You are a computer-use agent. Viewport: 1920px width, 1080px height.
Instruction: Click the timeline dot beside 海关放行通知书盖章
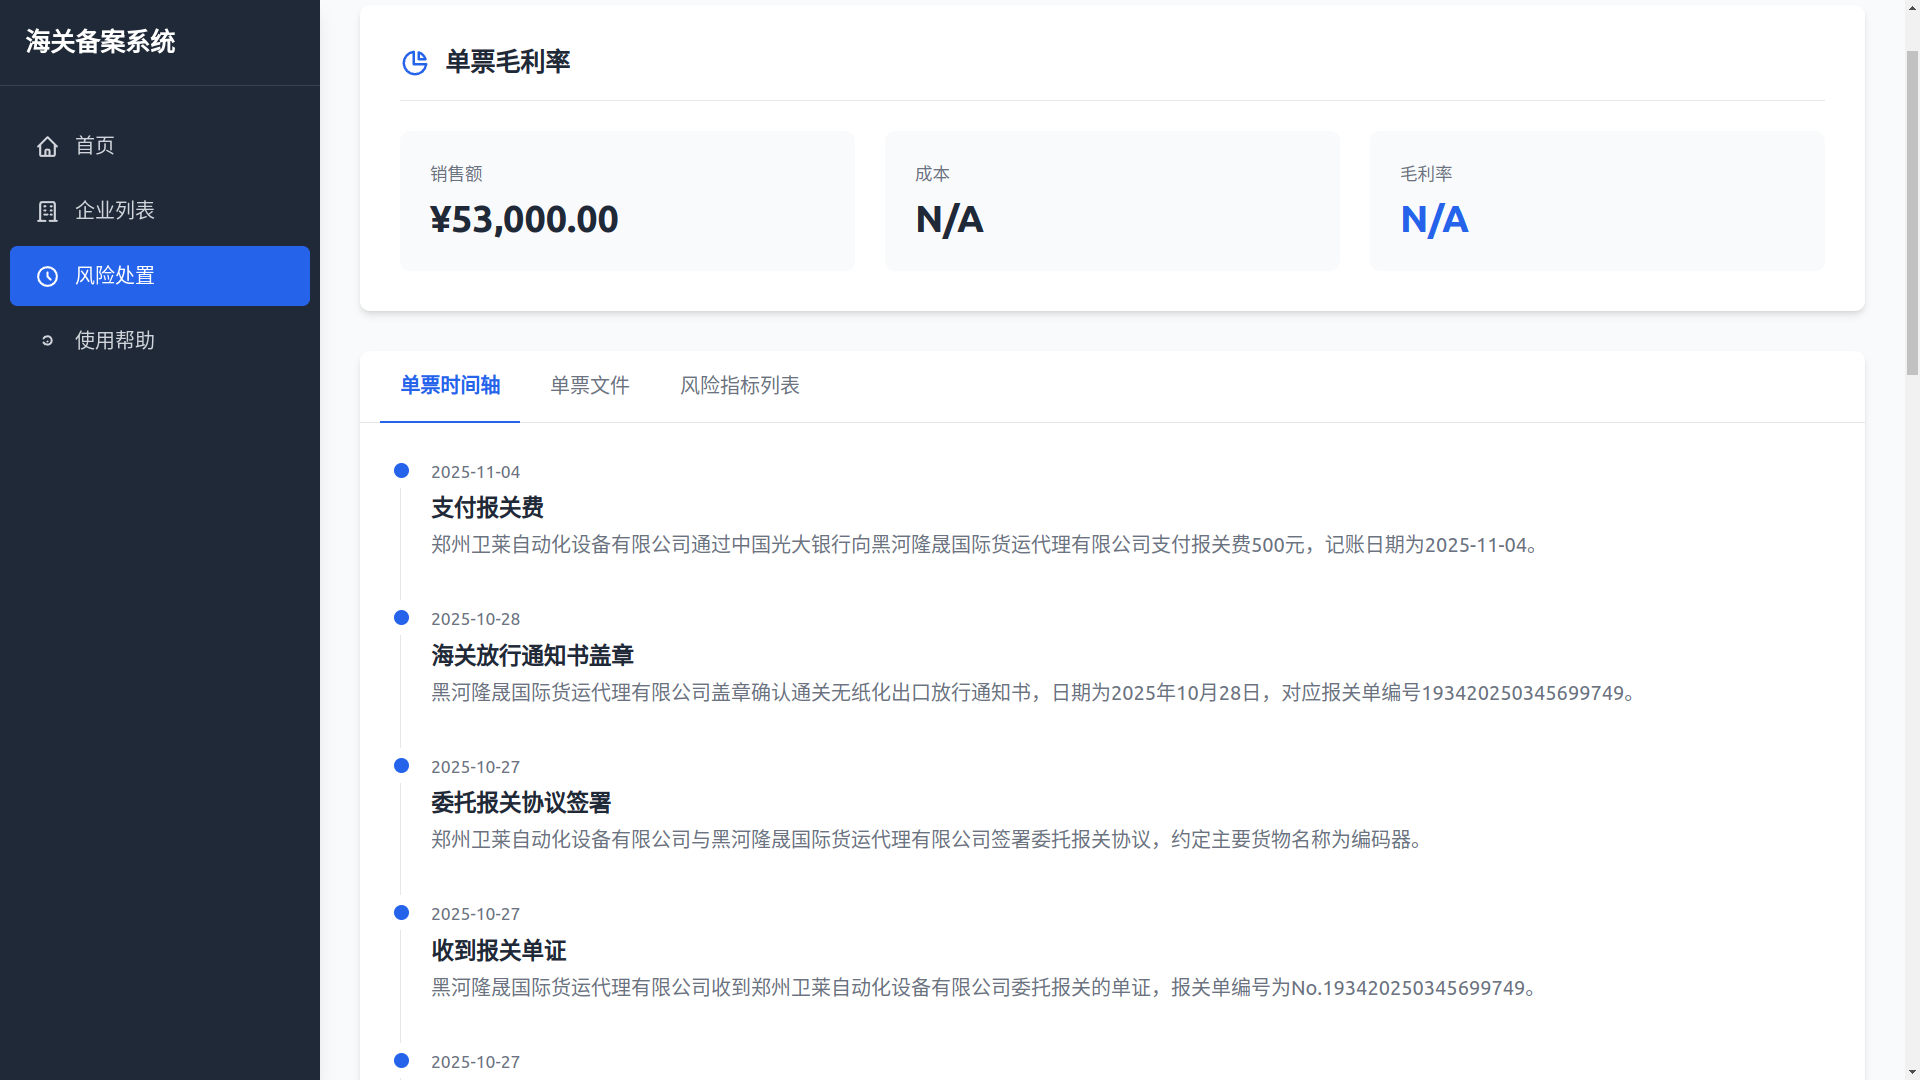point(402,617)
